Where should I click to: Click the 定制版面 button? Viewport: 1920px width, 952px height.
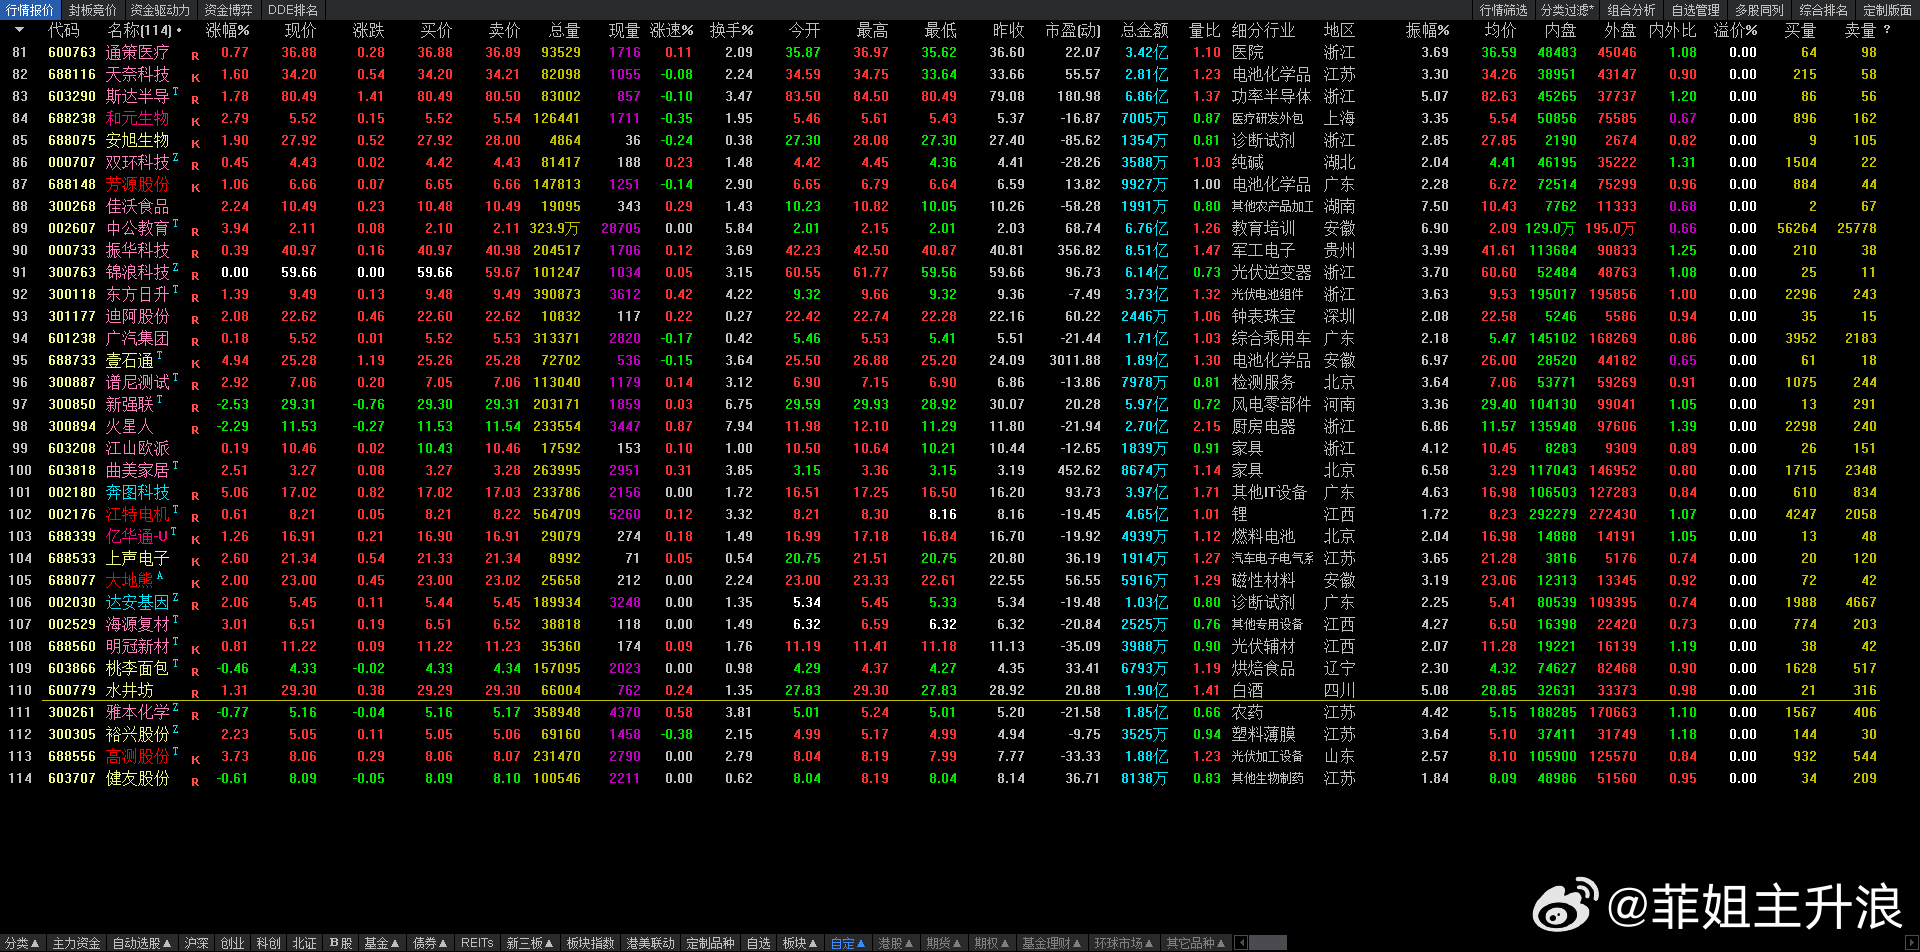coord(1888,10)
